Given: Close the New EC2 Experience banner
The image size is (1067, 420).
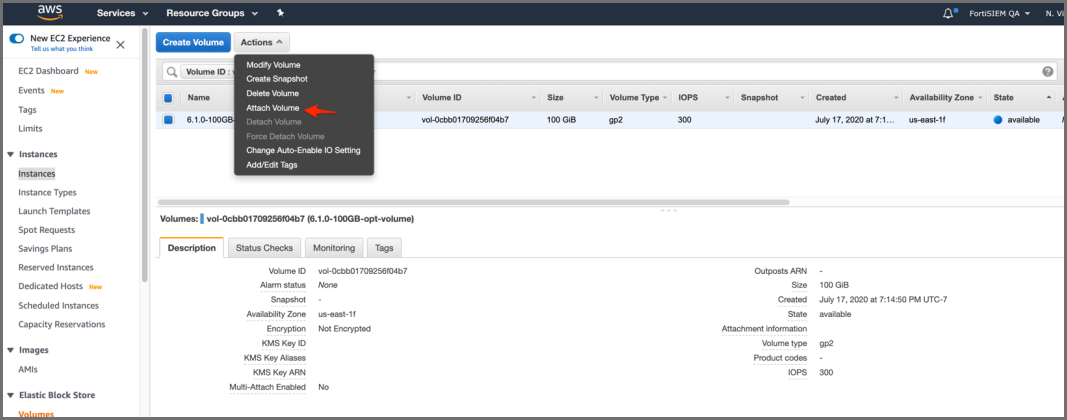Looking at the screenshot, I should (x=120, y=45).
